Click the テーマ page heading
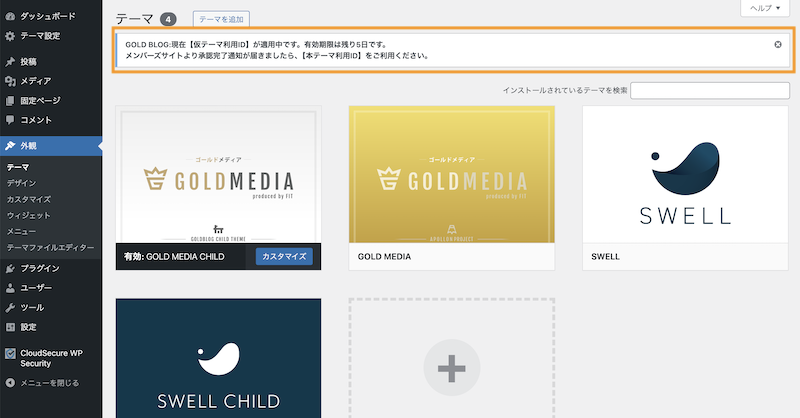The image size is (800, 418). click(x=135, y=19)
